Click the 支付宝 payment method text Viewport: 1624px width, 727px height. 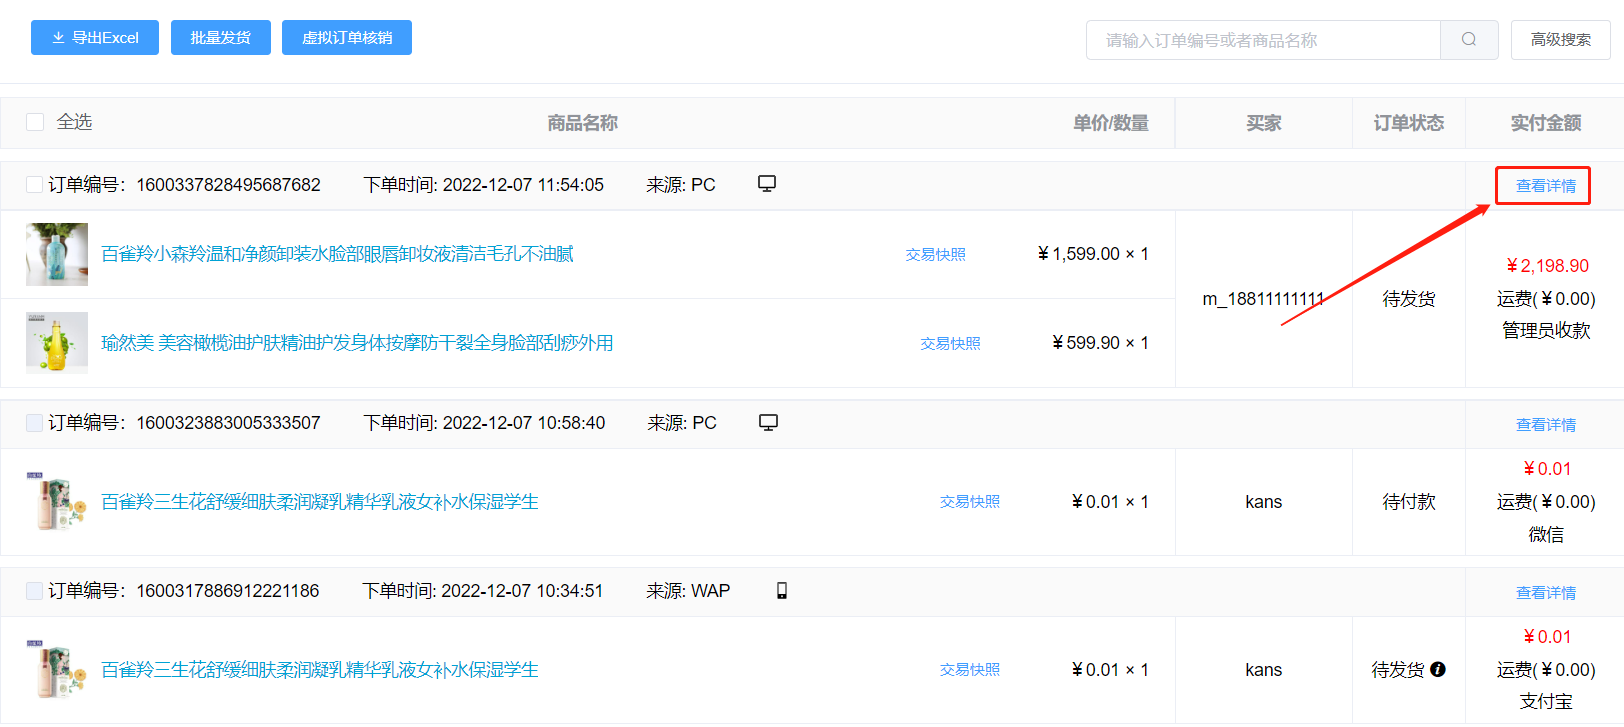pyautogui.click(x=1546, y=702)
